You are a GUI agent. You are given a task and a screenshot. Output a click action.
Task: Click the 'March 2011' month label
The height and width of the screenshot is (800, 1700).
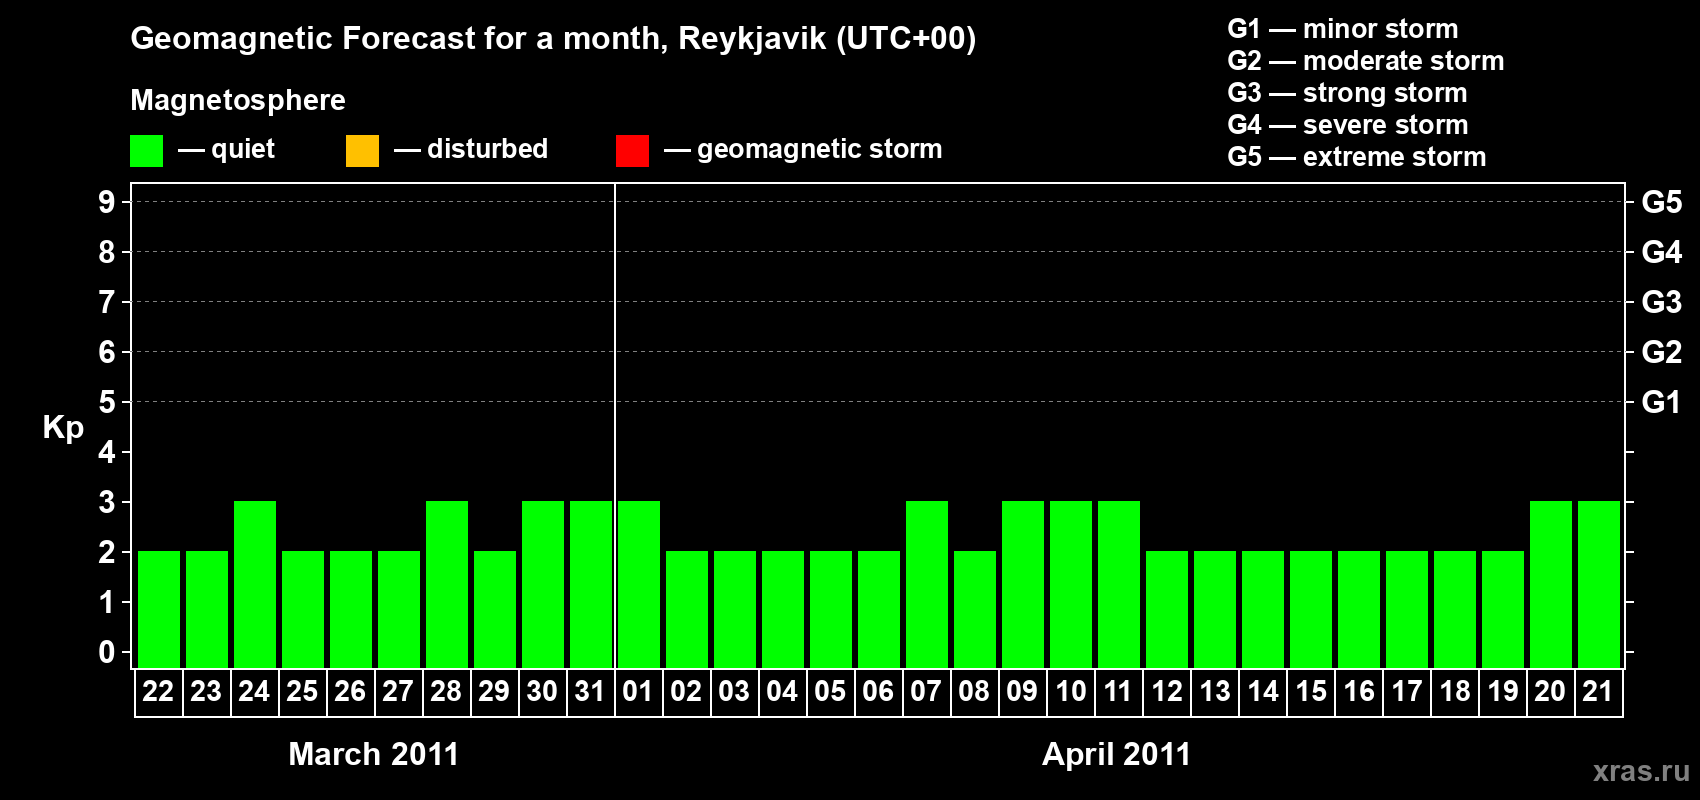click(x=374, y=754)
